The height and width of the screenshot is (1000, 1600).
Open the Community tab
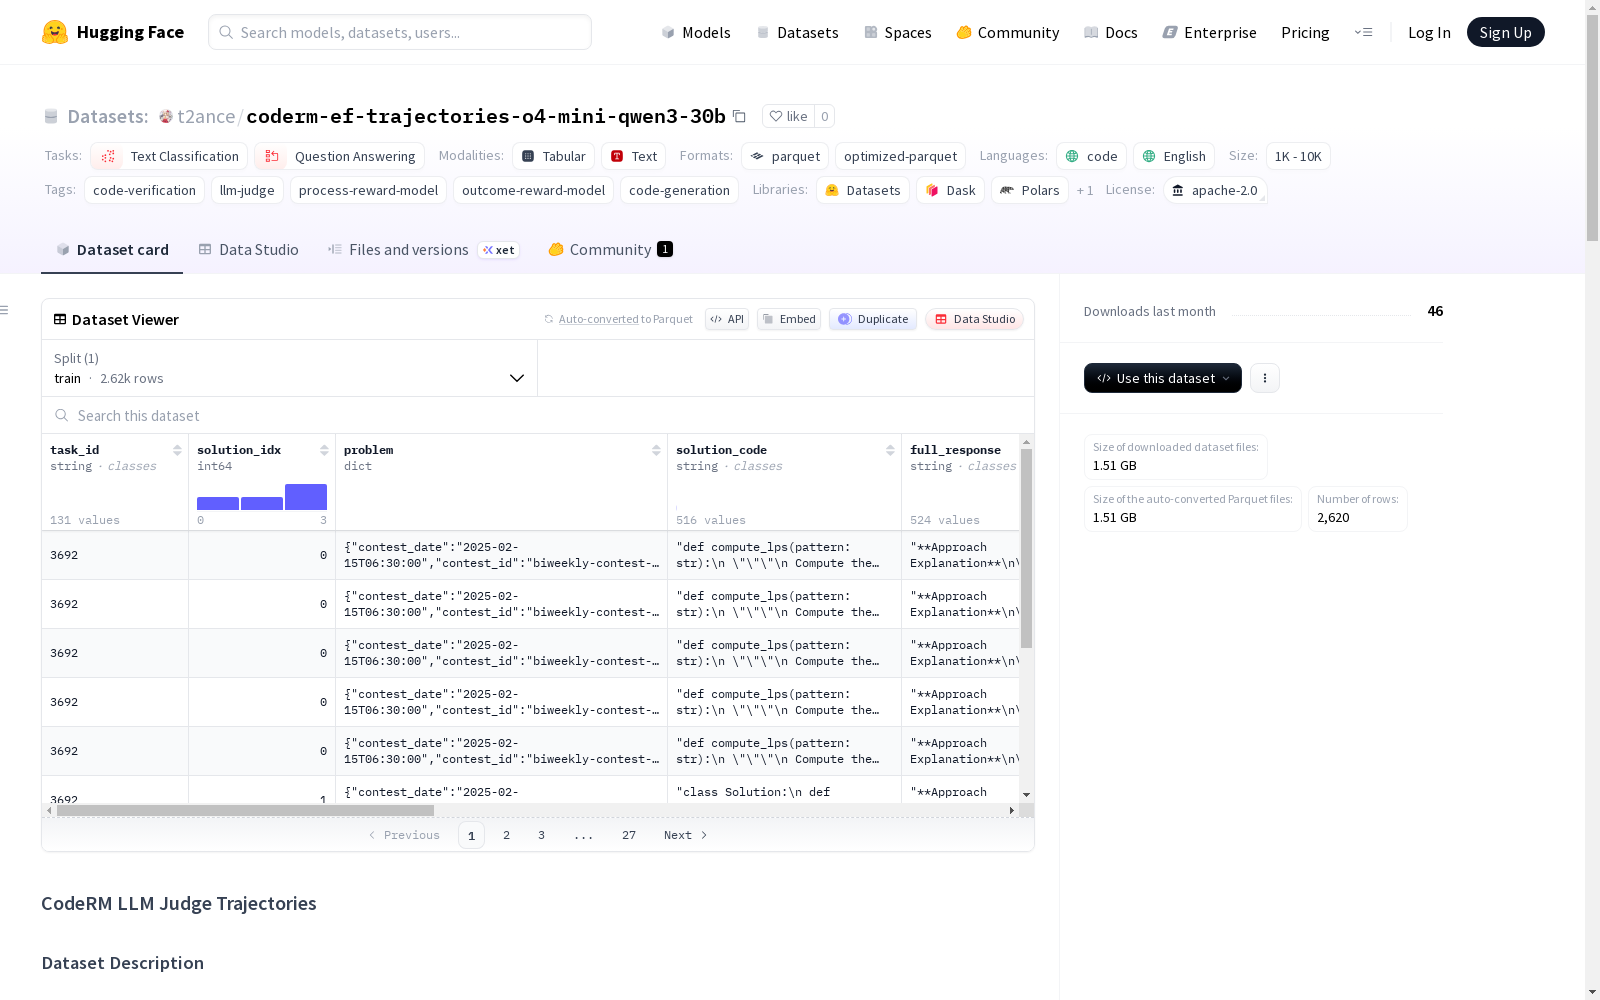tap(610, 250)
